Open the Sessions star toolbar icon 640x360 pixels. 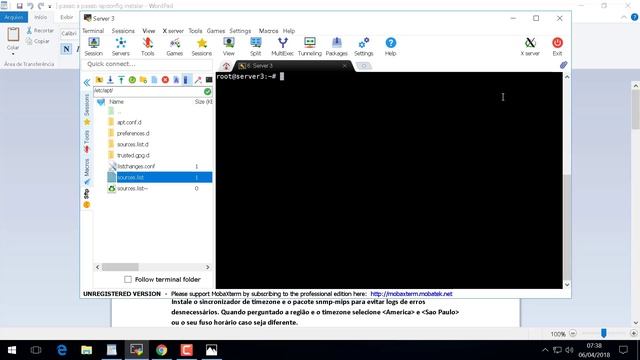click(x=202, y=47)
